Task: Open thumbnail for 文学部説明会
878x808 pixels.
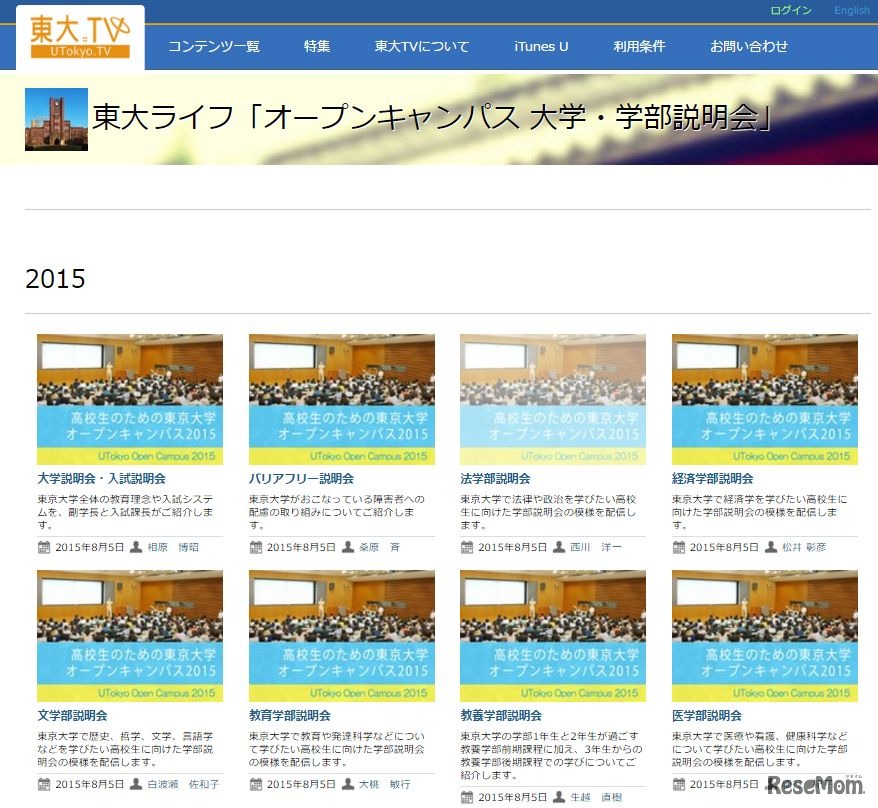Action: pyautogui.click(x=130, y=636)
